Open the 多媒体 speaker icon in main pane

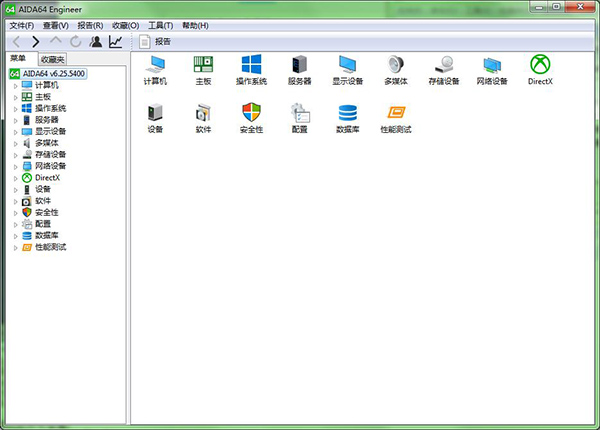coord(396,70)
